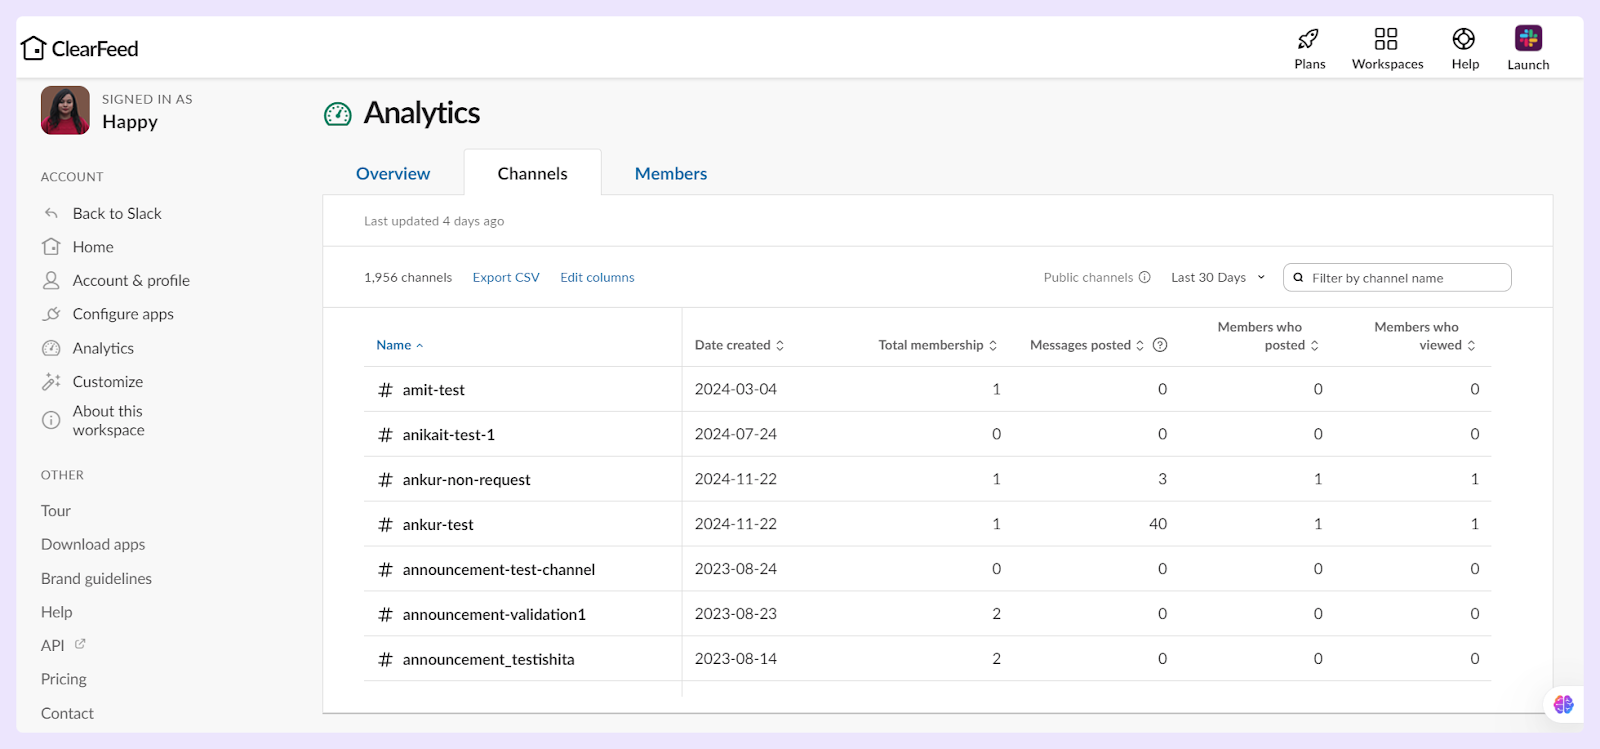1600x749 pixels.
Task: Sort by Name column
Action: (x=400, y=345)
